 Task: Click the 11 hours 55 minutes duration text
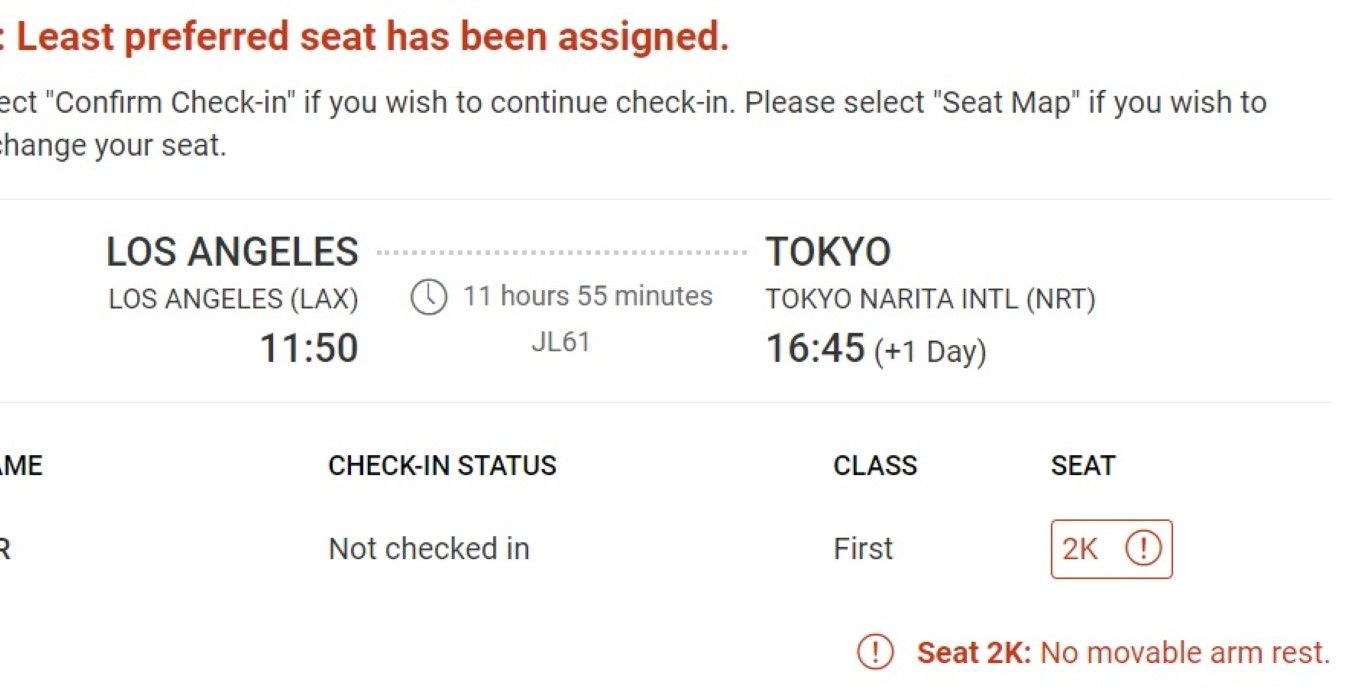tap(588, 296)
